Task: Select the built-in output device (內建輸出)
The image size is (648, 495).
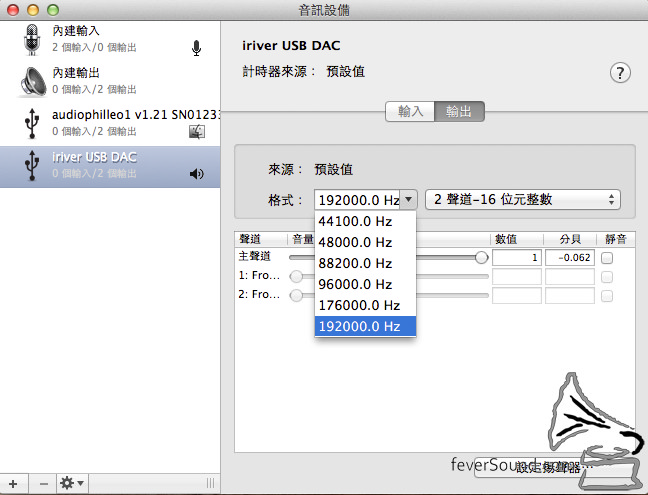Action: pos(110,81)
